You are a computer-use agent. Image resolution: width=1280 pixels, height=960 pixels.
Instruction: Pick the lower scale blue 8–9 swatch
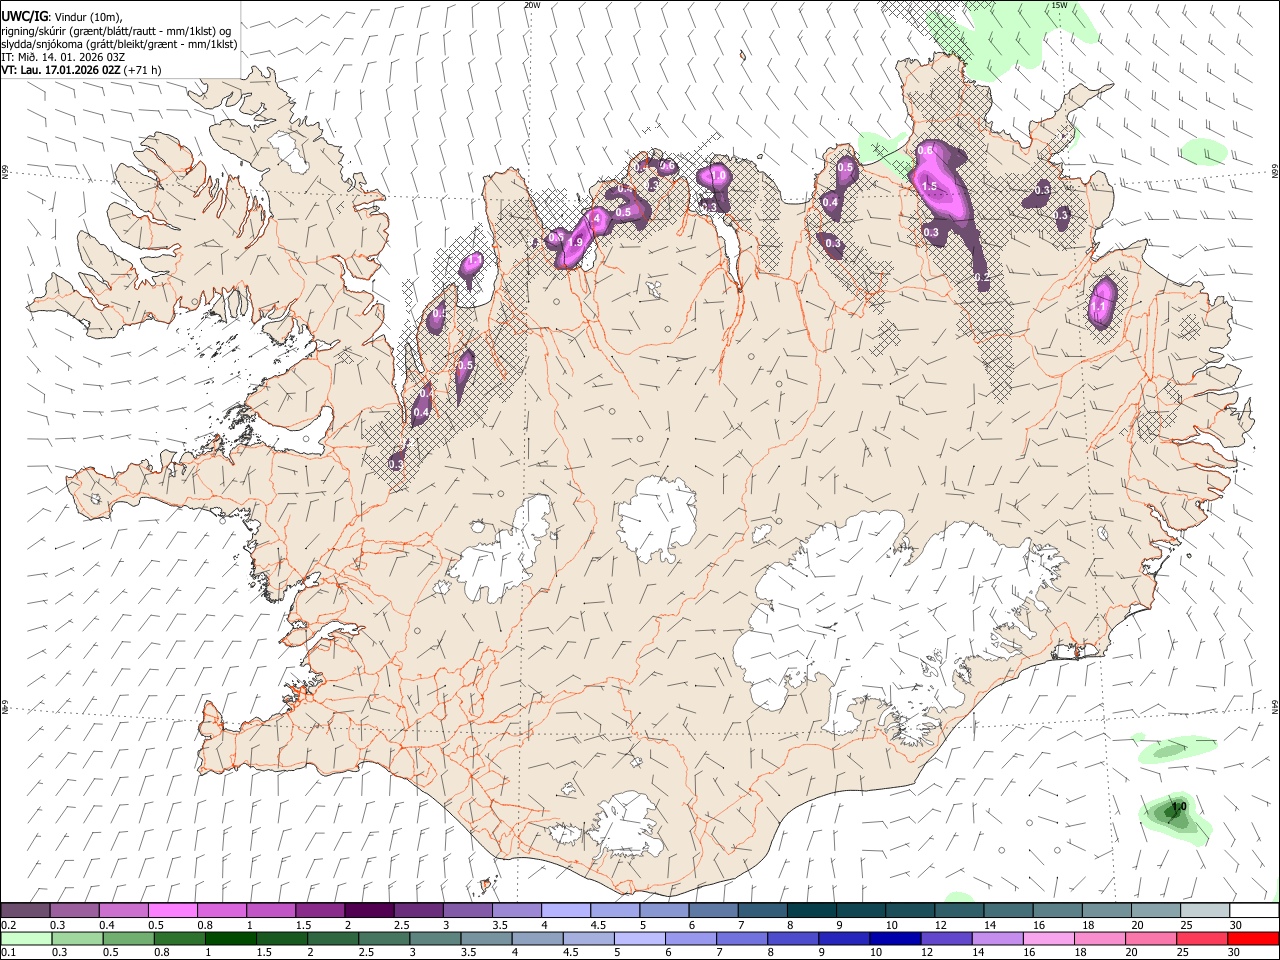coord(793,938)
